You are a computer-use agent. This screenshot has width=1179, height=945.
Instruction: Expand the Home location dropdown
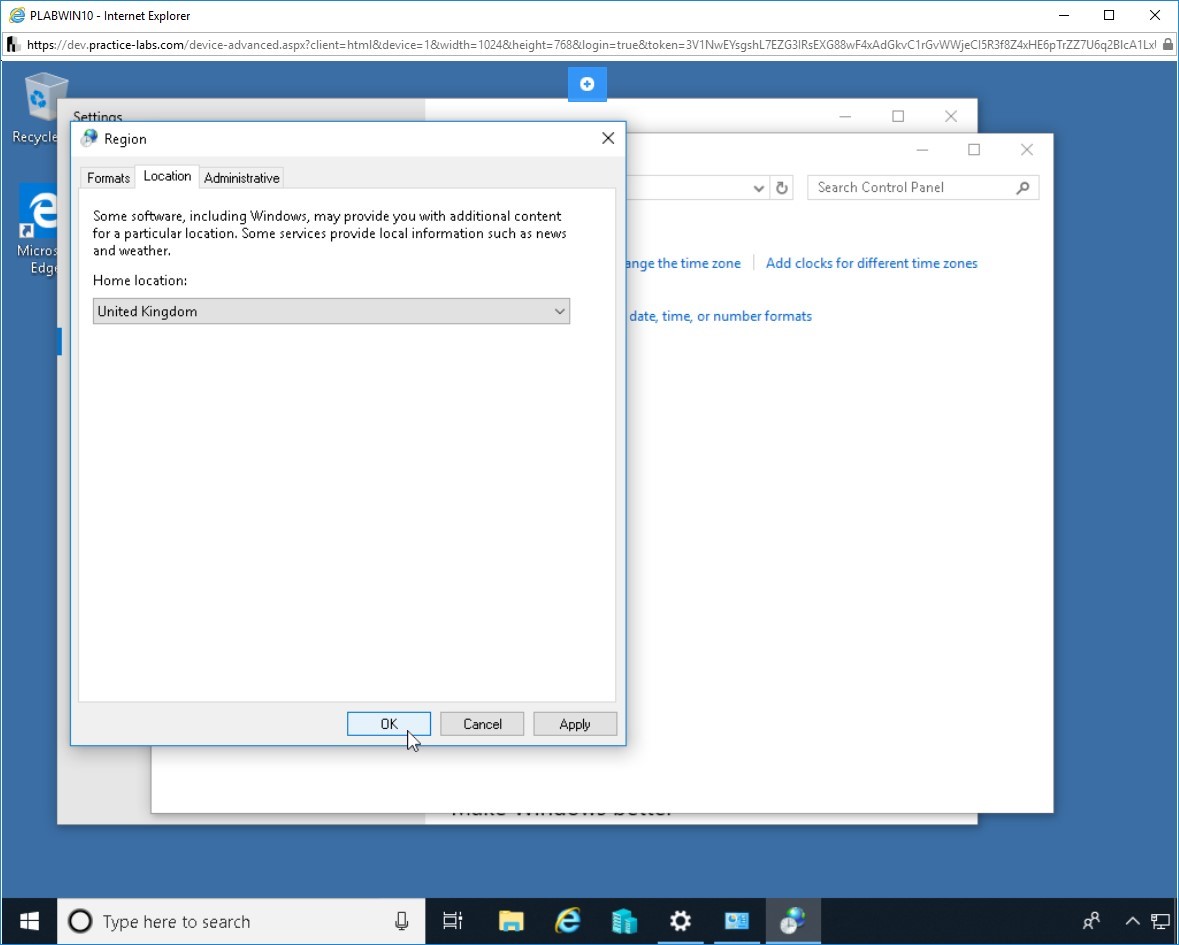point(331,311)
